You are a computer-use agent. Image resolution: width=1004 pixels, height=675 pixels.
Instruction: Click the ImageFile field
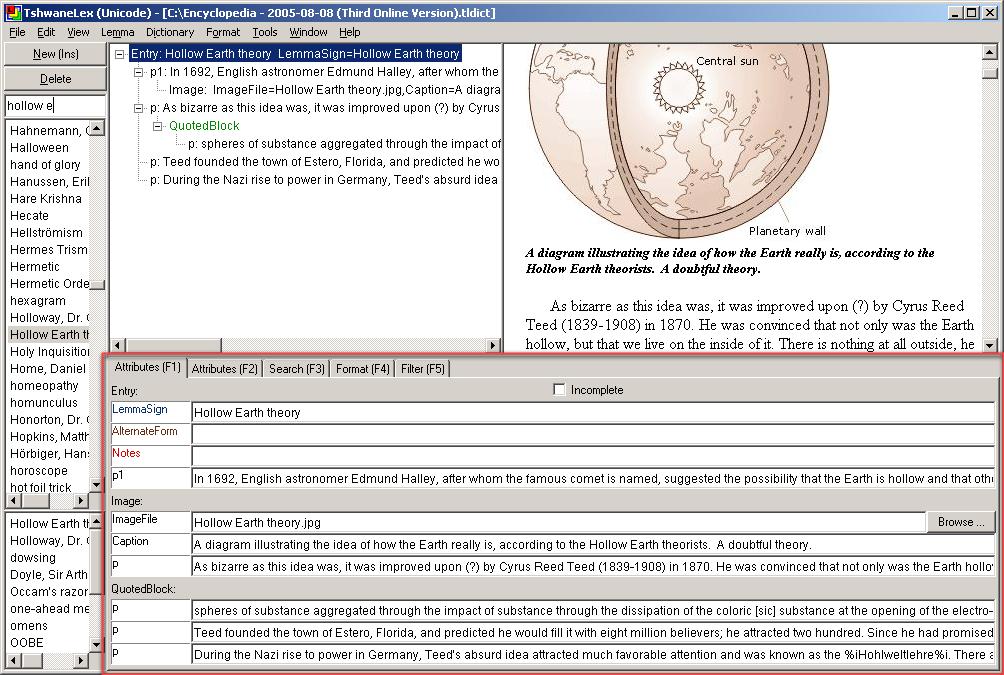(x=558, y=523)
